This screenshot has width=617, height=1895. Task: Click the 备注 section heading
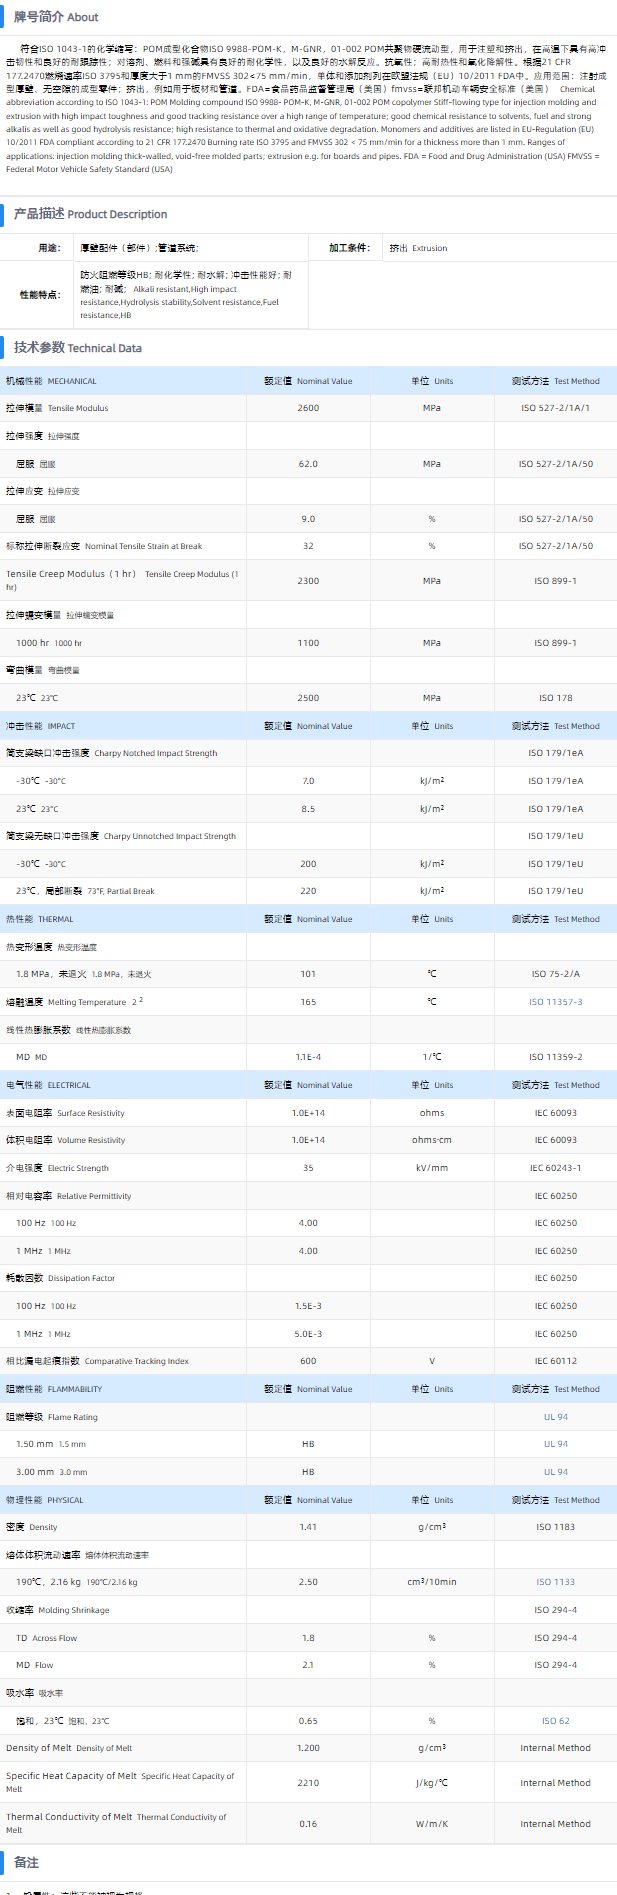(26, 1863)
